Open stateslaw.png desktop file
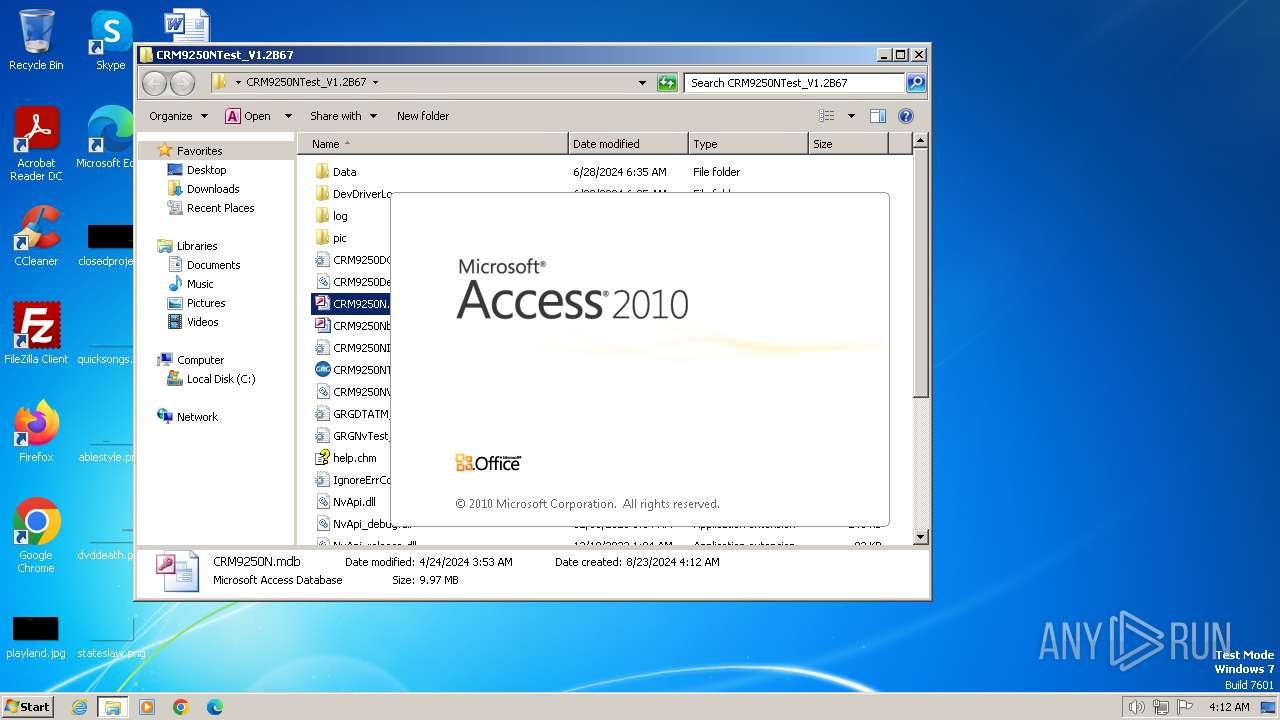The width and height of the screenshot is (1280, 720). 110,637
